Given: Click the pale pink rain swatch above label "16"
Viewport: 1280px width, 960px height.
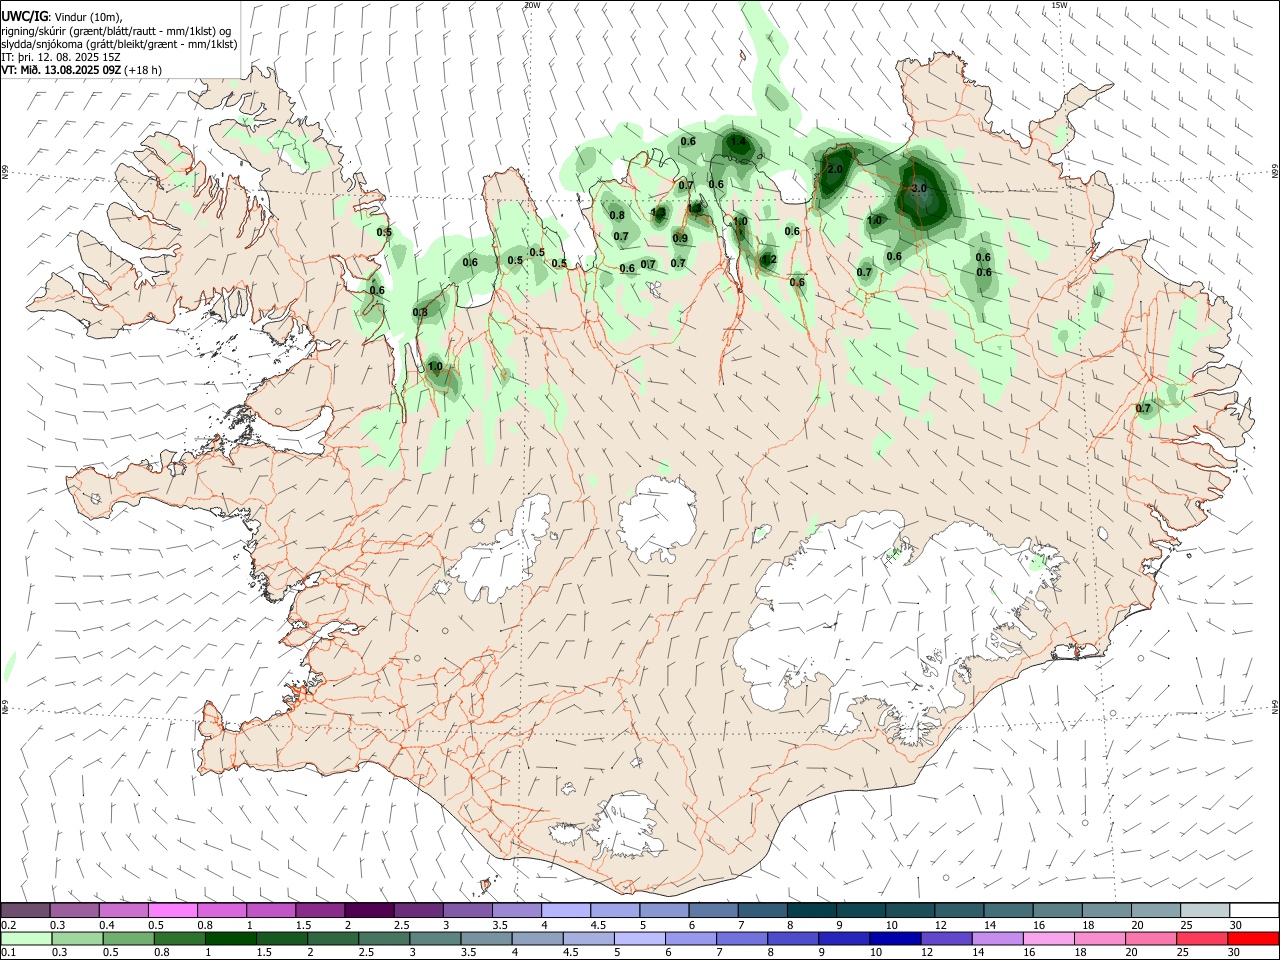Looking at the screenshot, I should click(x=1048, y=938).
